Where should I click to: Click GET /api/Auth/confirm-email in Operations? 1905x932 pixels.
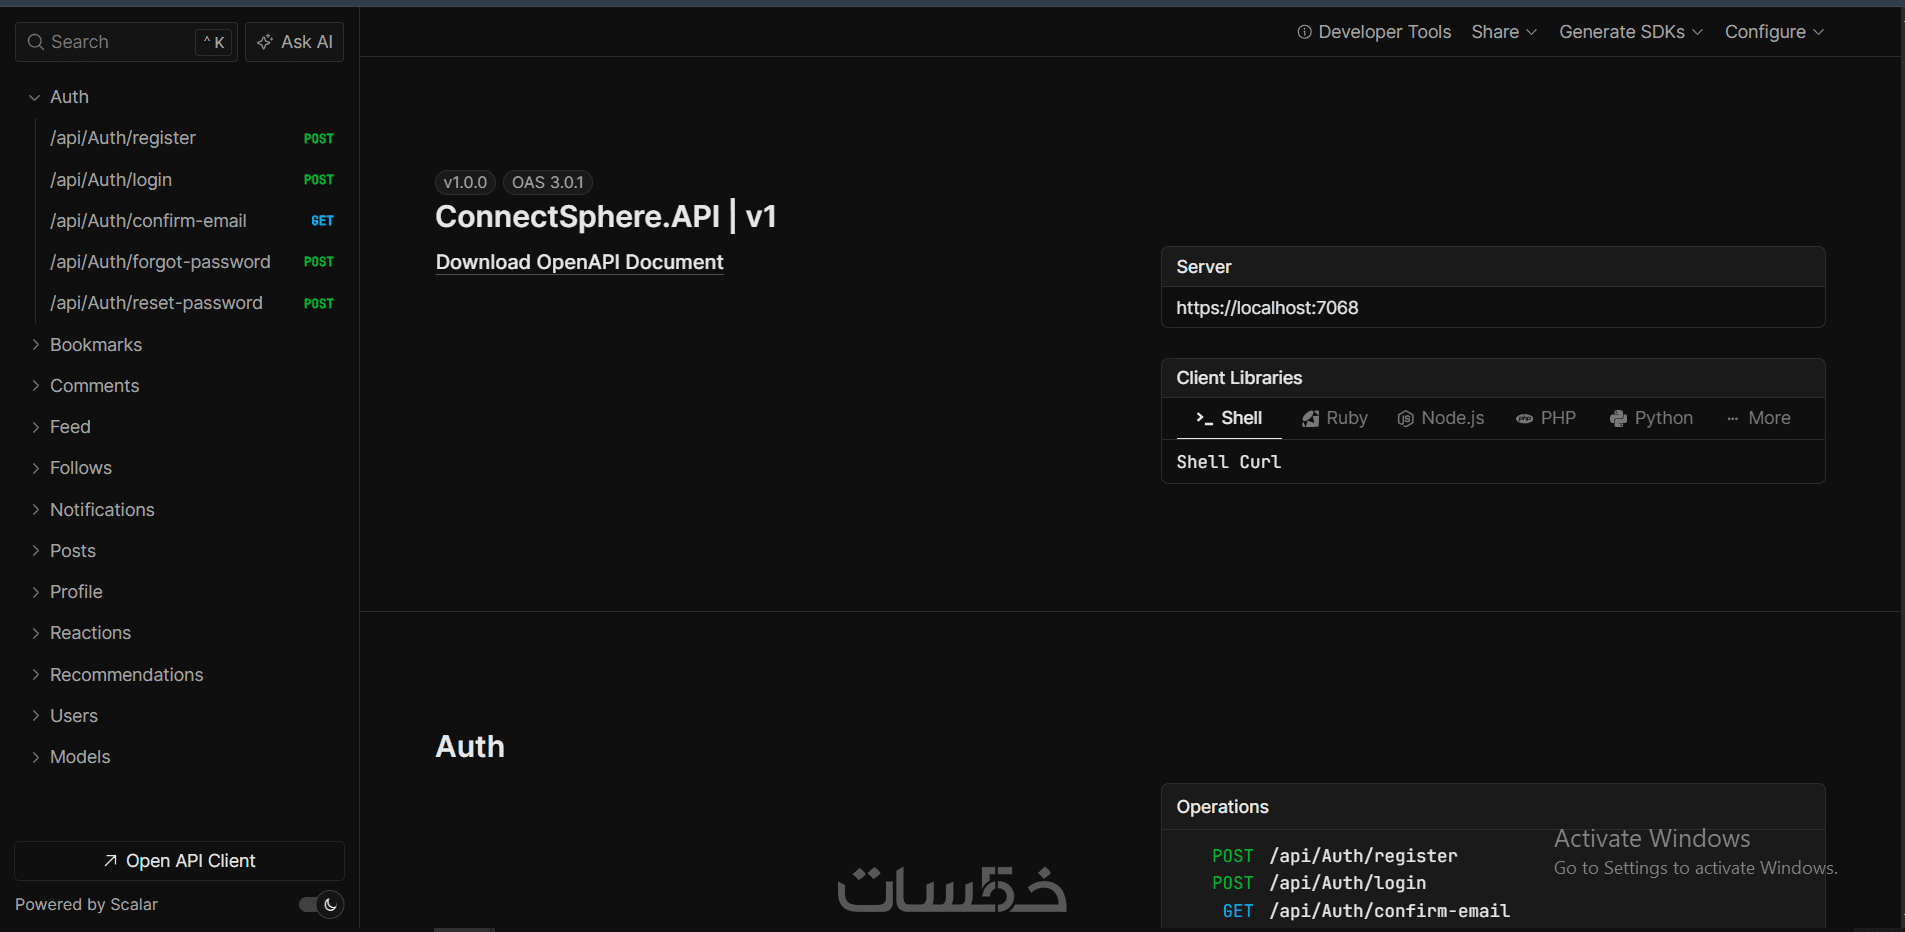click(x=1365, y=911)
